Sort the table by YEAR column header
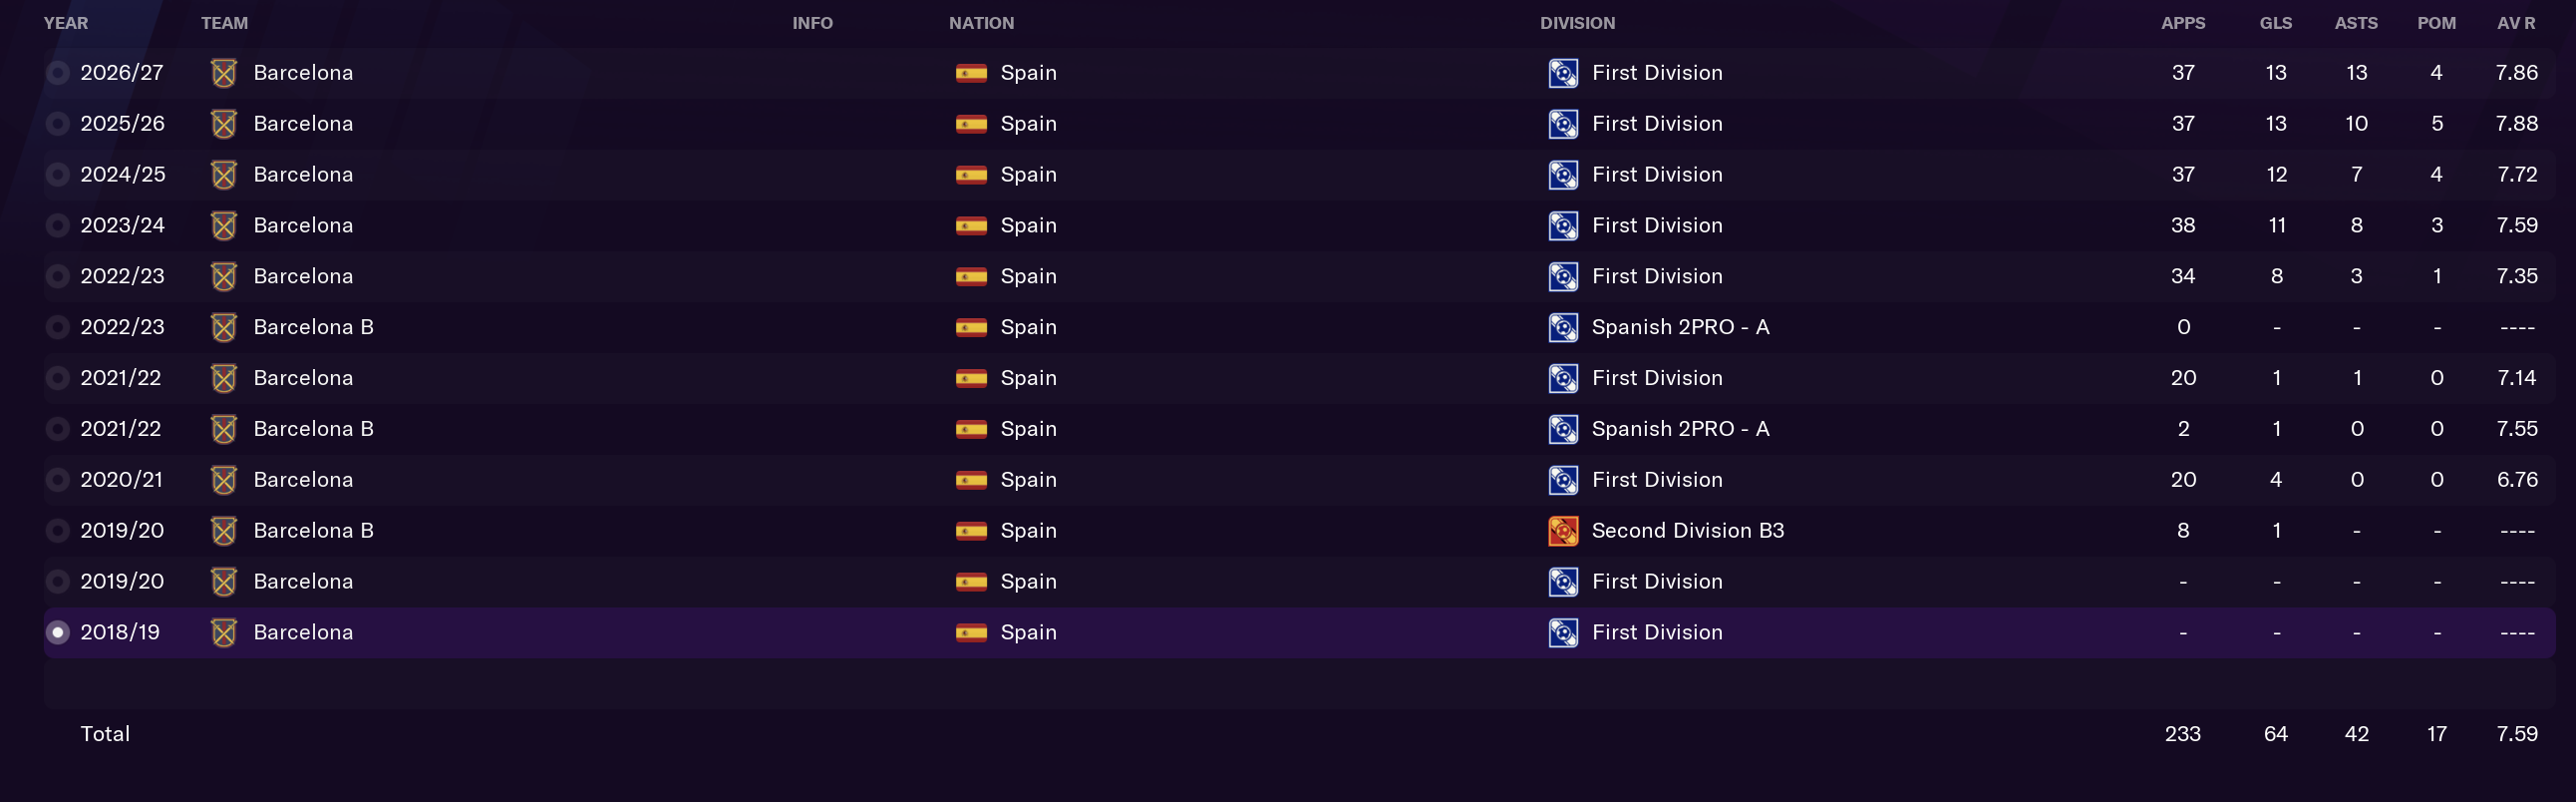2576x802 pixels. coord(66,23)
